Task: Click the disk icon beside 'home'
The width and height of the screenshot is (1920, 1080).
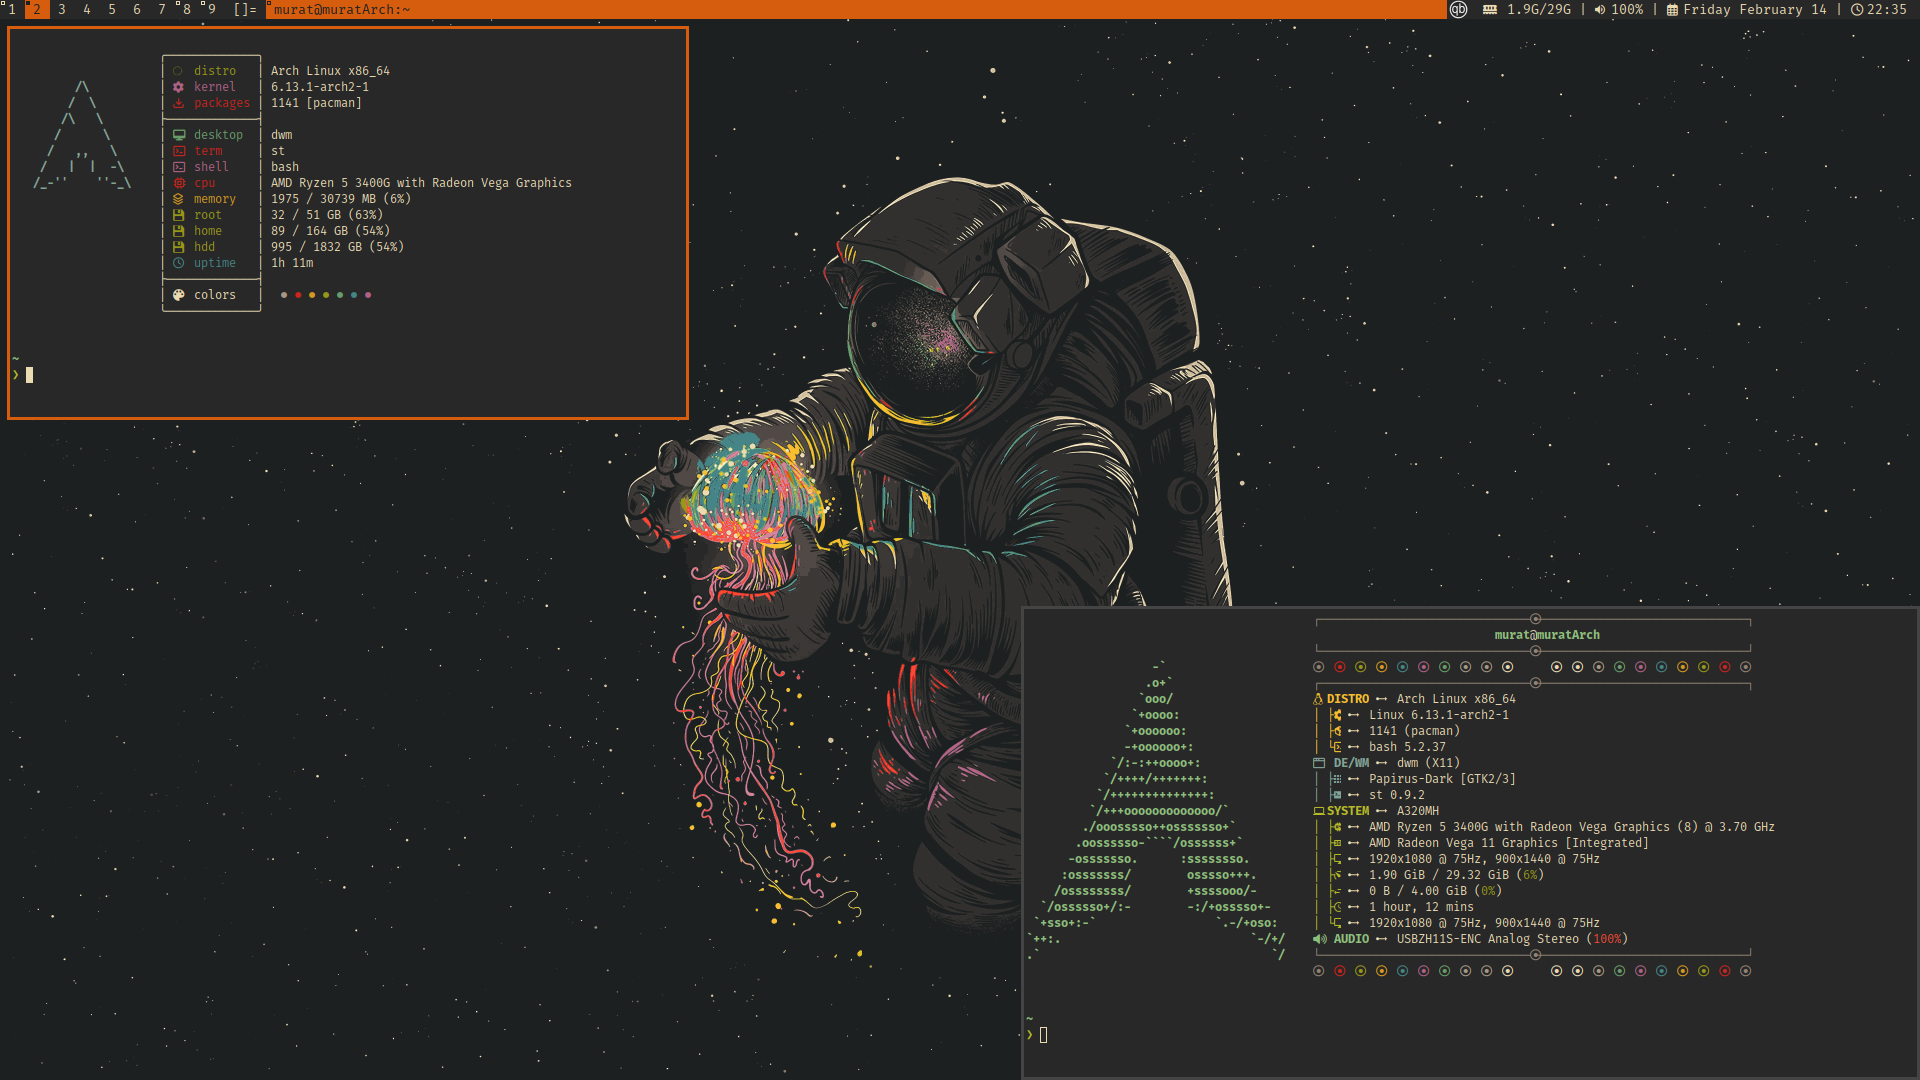Action: (x=178, y=231)
